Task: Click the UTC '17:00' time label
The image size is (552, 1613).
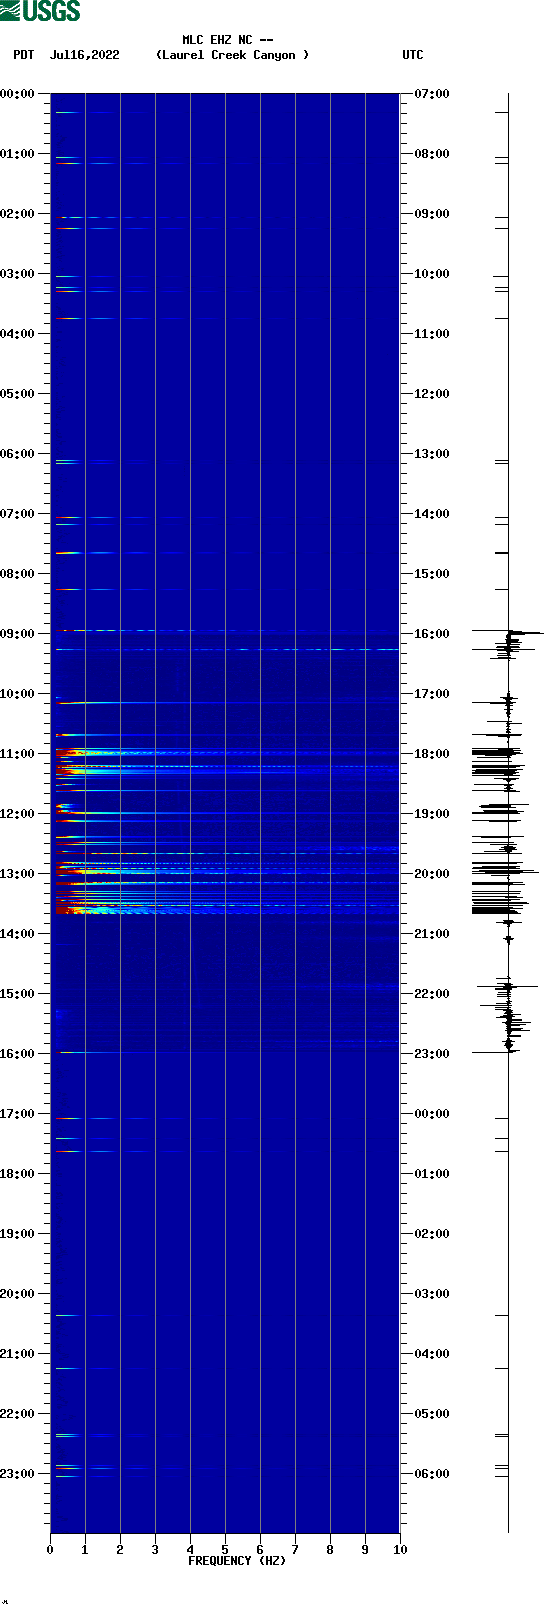Action: (432, 694)
